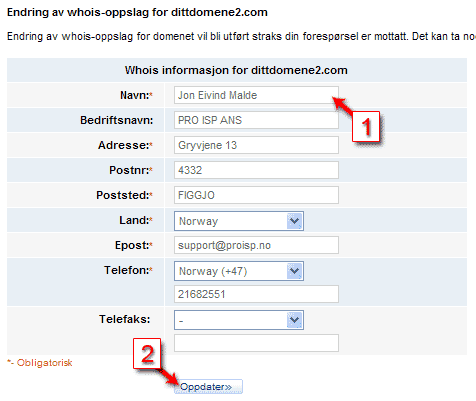Viewport: 476px width, 401px height.
Task: Focus the Adresse field showing Gryvjene 13
Action: point(256,145)
